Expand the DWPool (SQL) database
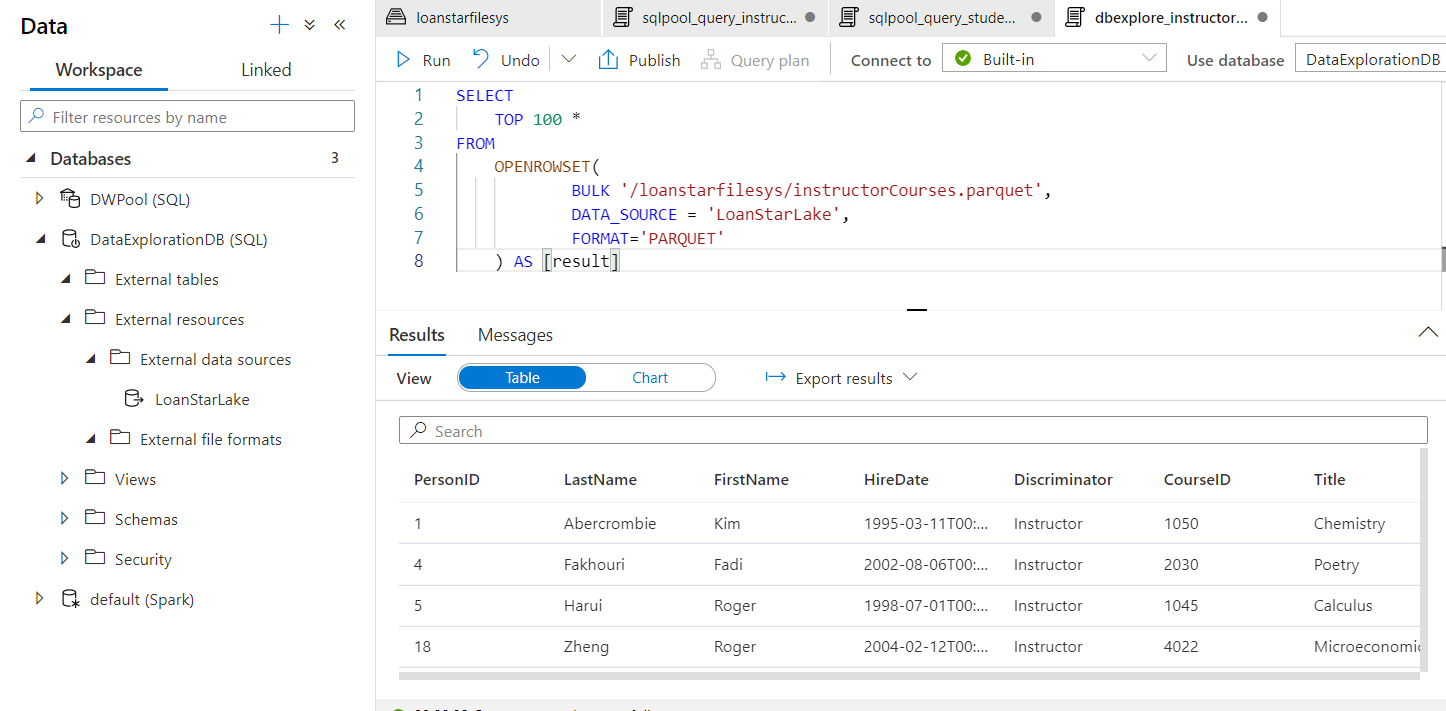This screenshot has width=1446, height=711. [x=40, y=198]
